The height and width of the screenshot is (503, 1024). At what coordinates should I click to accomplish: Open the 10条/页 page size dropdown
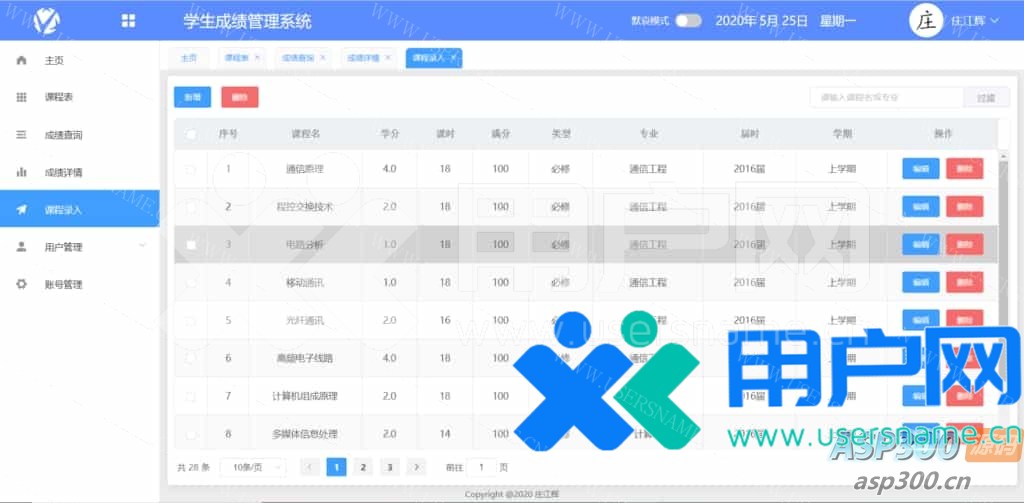(x=252, y=467)
